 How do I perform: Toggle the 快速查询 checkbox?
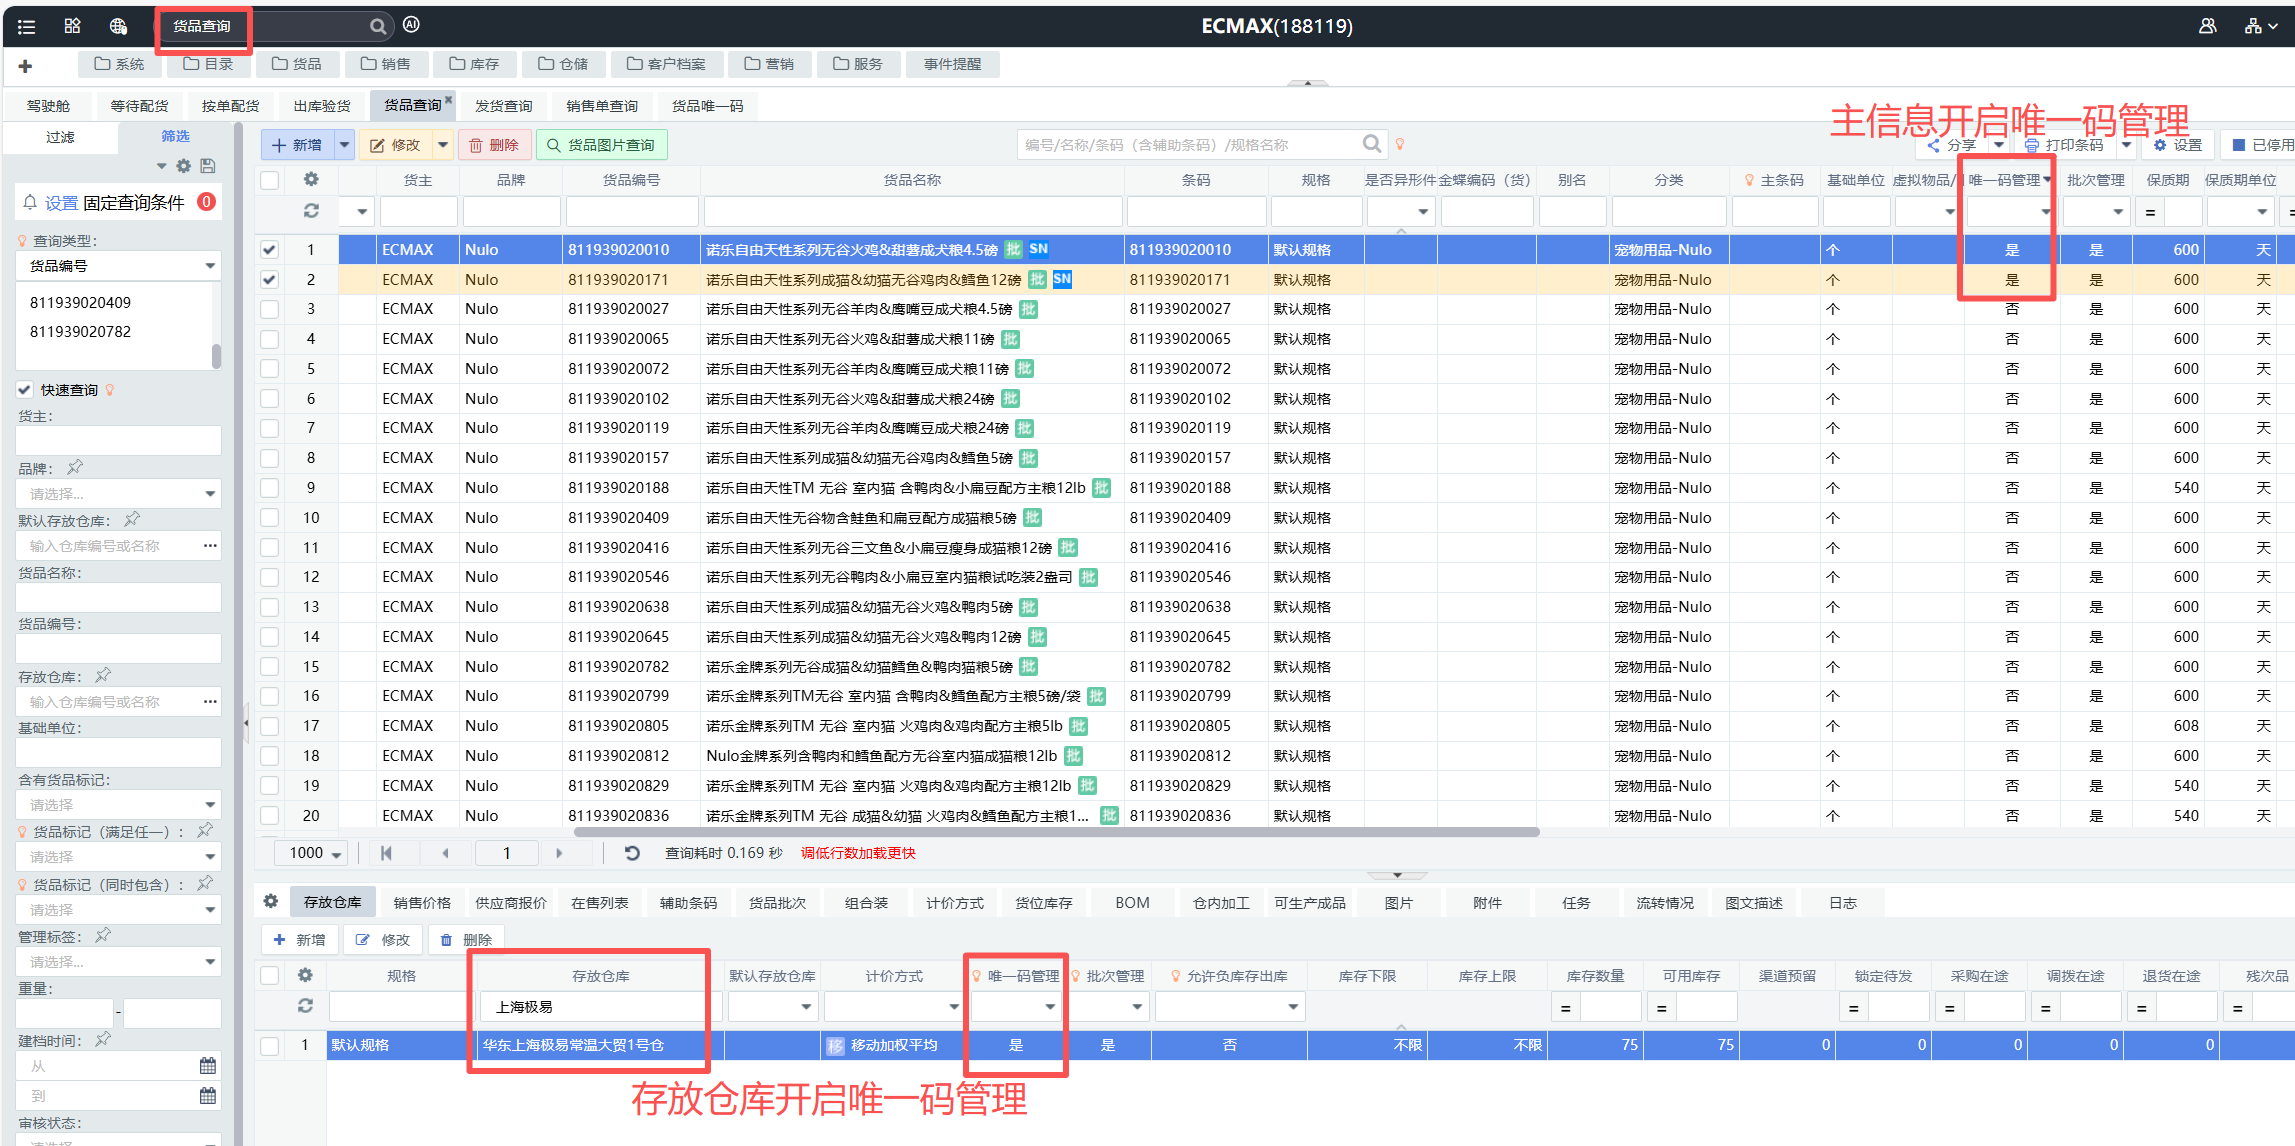25,390
